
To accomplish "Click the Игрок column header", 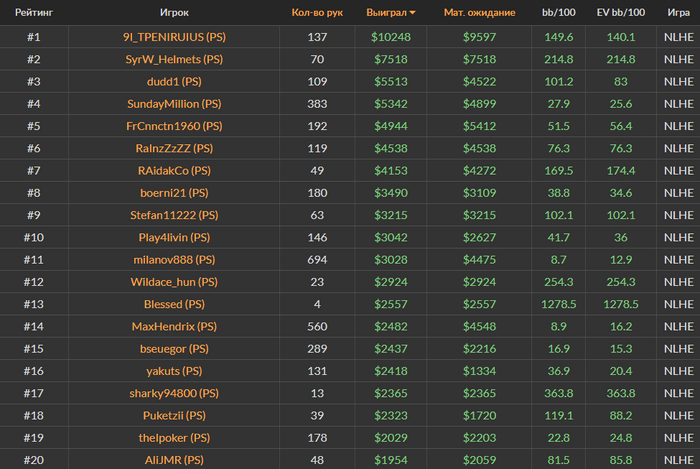I will pyautogui.click(x=174, y=12).
